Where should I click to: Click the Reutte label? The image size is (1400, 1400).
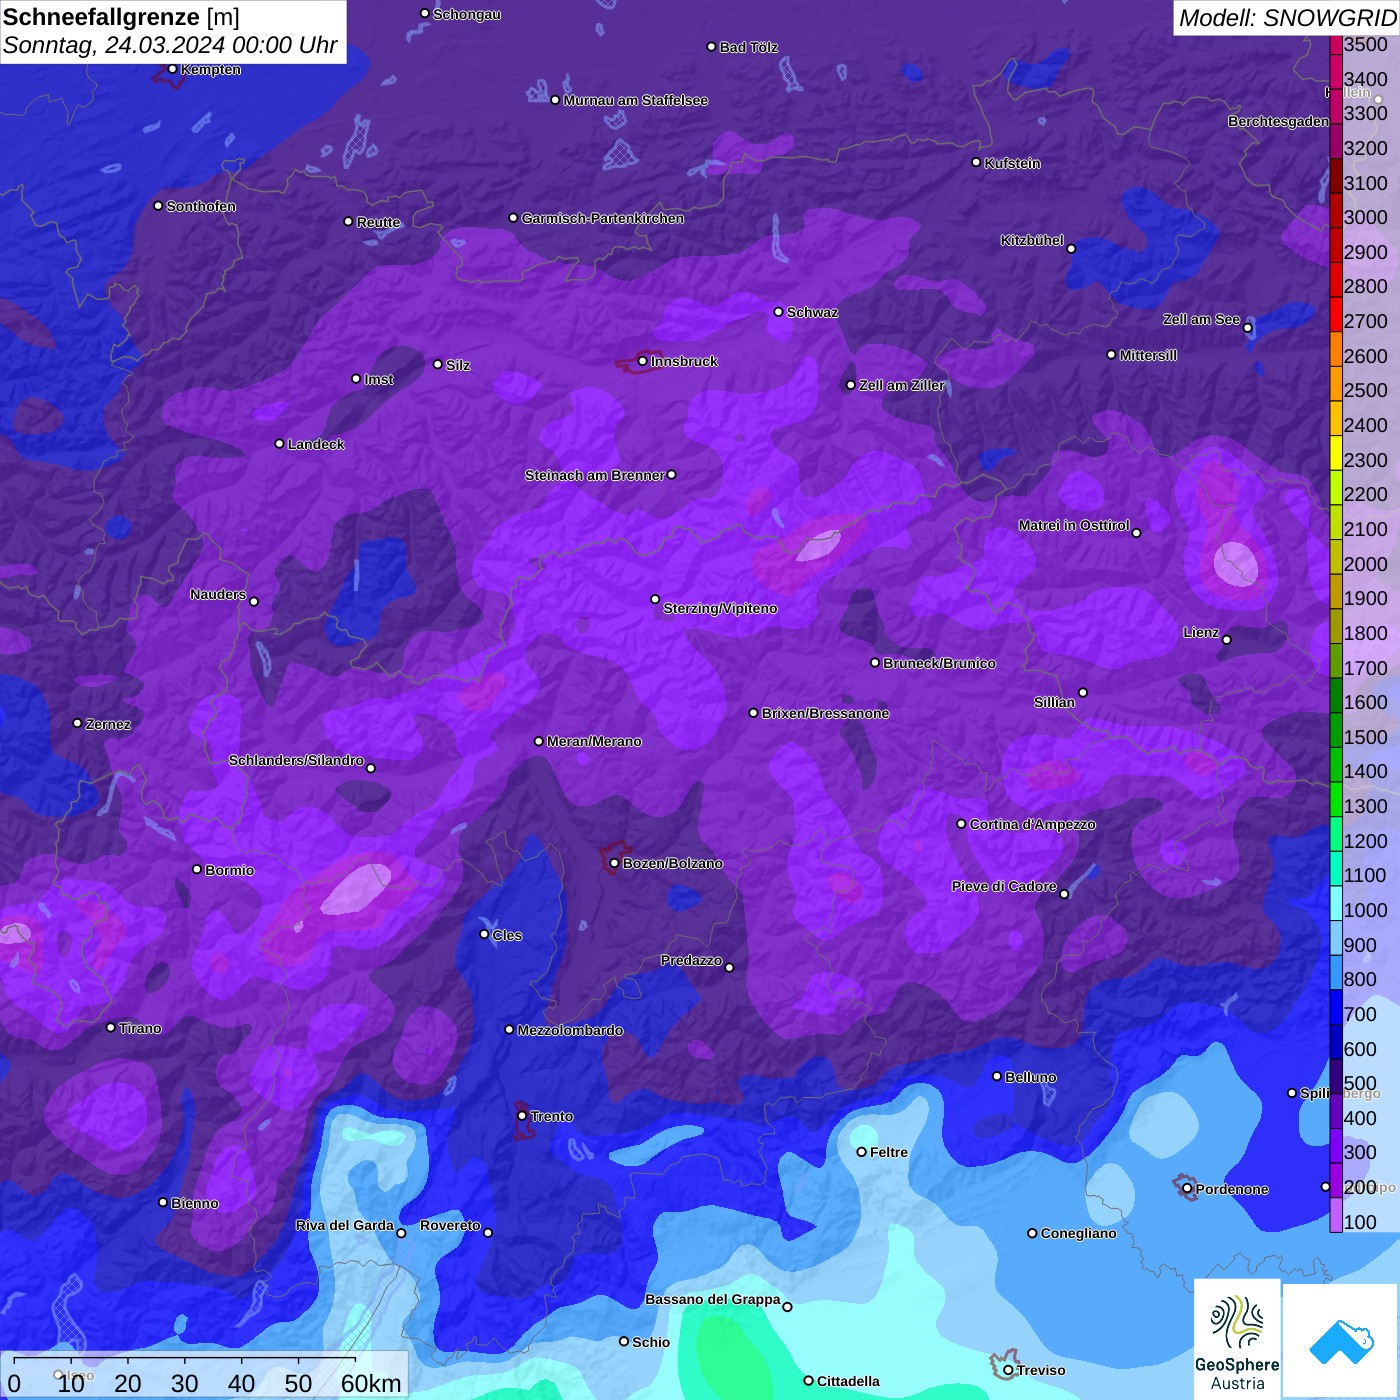pos(378,222)
